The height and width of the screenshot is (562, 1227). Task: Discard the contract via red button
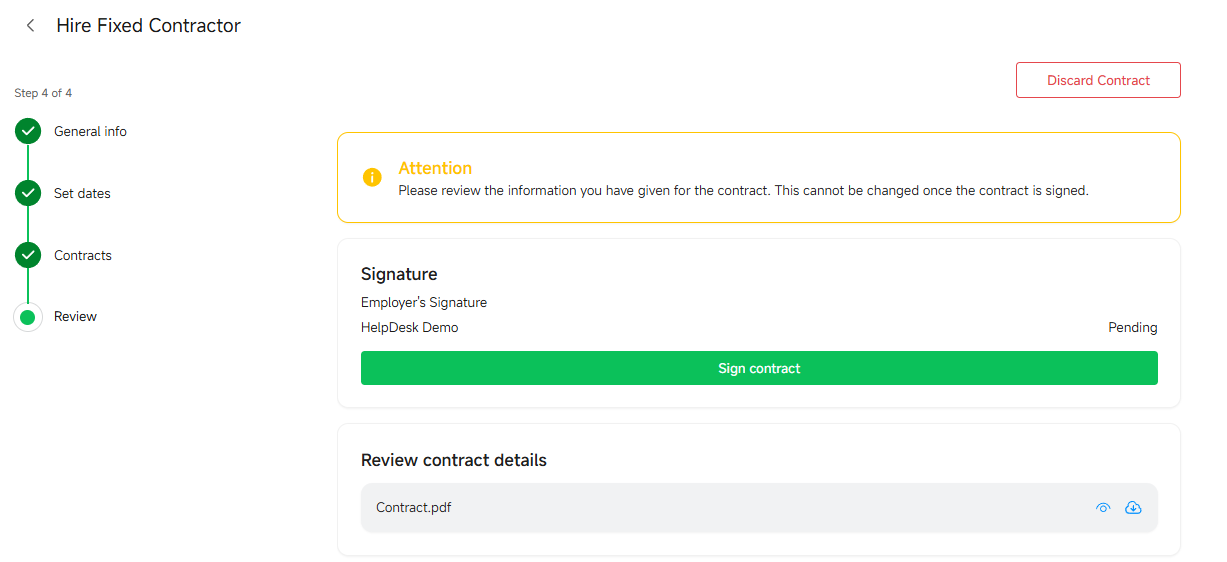[1098, 80]
